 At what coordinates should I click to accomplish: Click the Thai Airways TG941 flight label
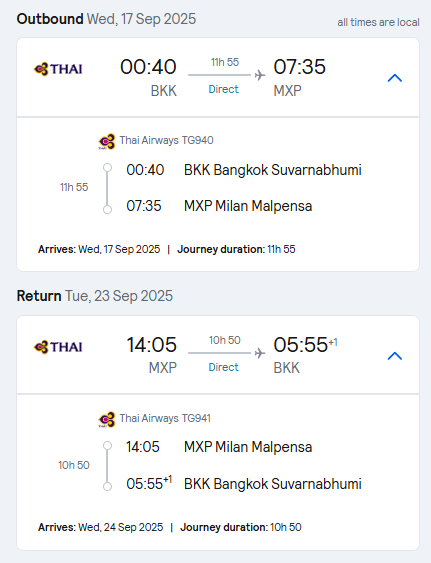pos(165,418)
